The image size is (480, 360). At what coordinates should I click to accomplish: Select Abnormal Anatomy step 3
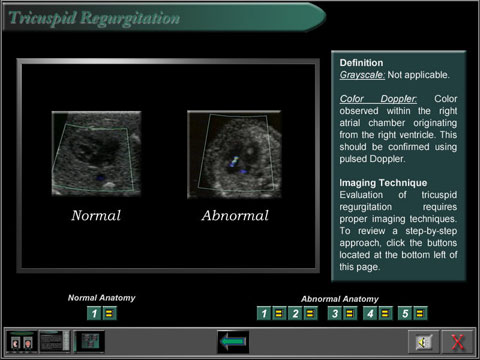pos(334,313)
